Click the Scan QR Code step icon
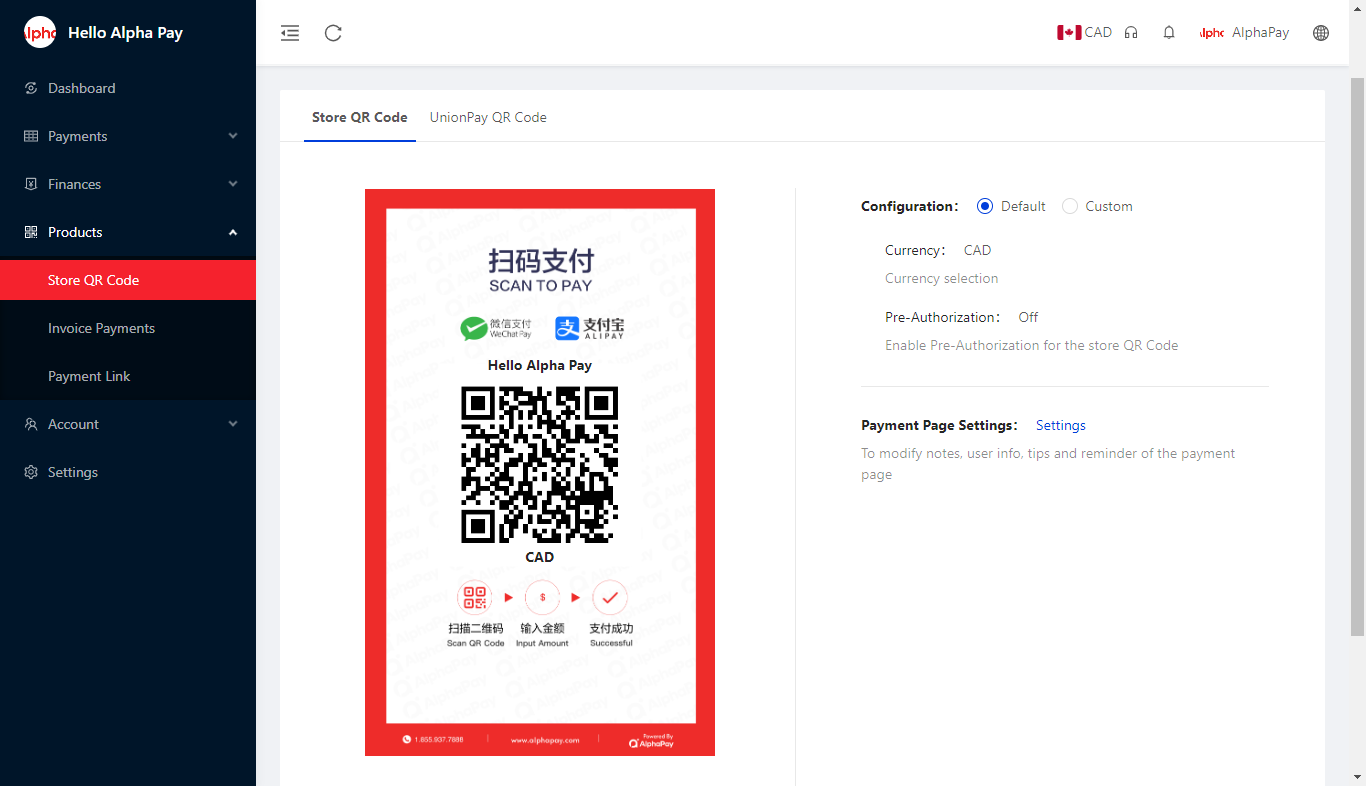This screenshot has height=786, width=1366. [x=475, y=598]
